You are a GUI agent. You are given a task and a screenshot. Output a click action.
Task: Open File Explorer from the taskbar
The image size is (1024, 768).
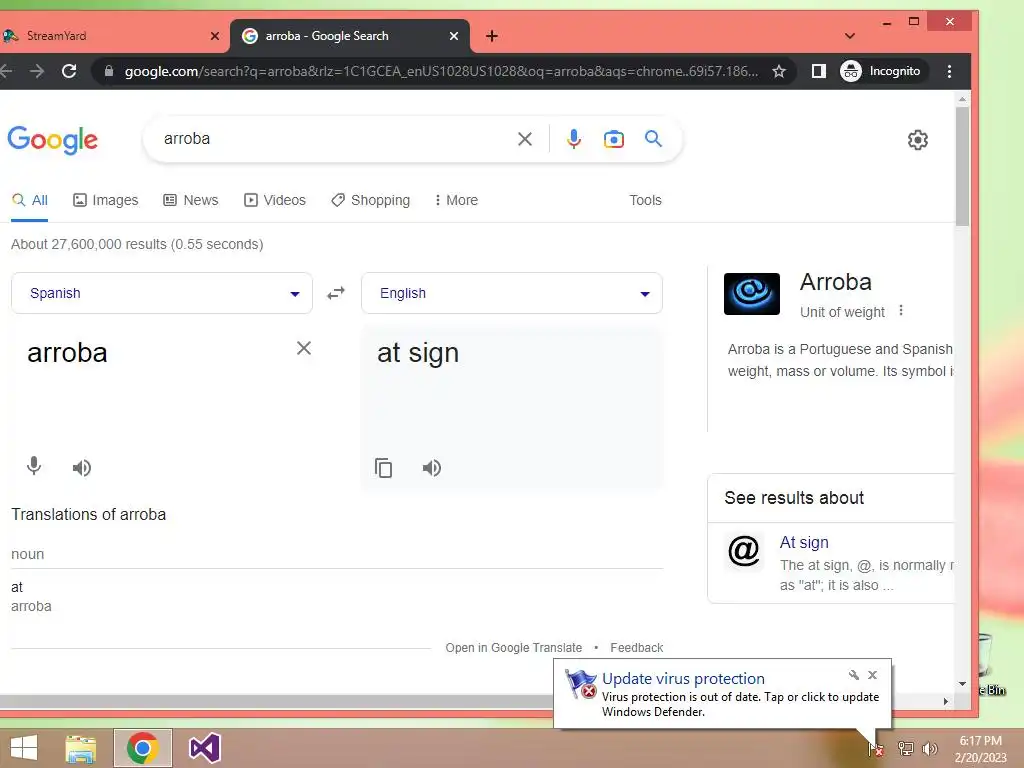[81, 748]
